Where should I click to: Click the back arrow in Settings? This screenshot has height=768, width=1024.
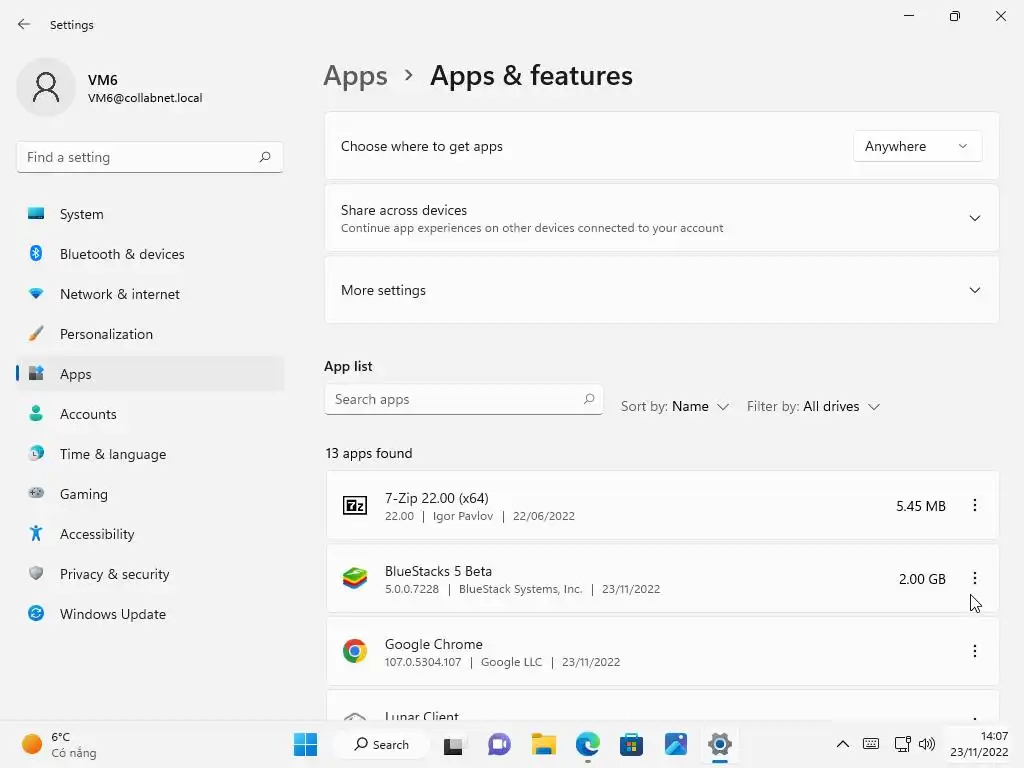(24, 24)
